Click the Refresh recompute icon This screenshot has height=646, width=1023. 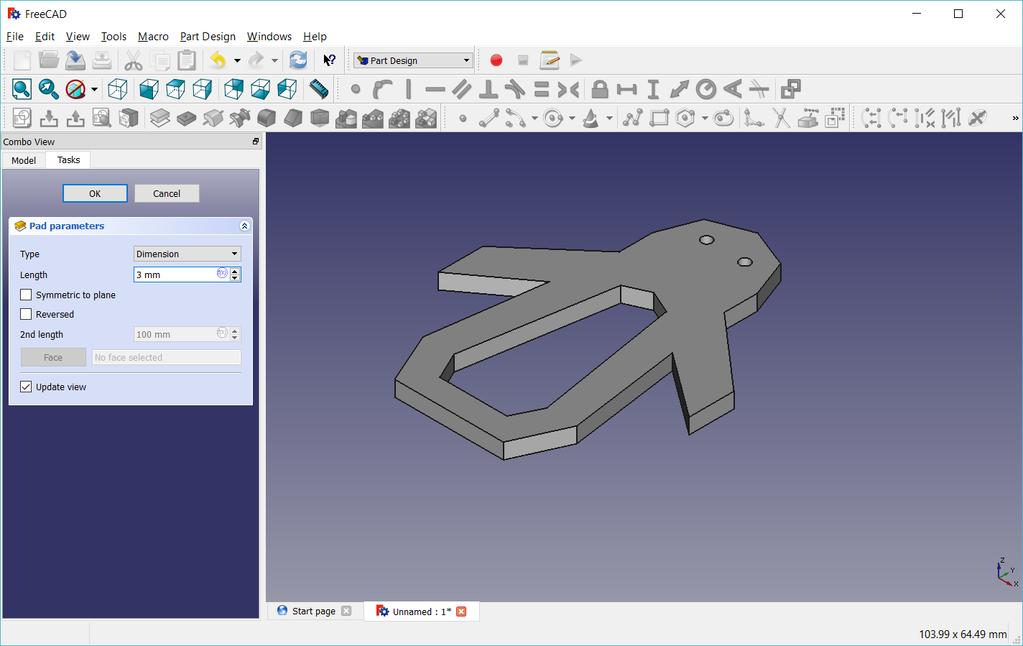point(298,60)
